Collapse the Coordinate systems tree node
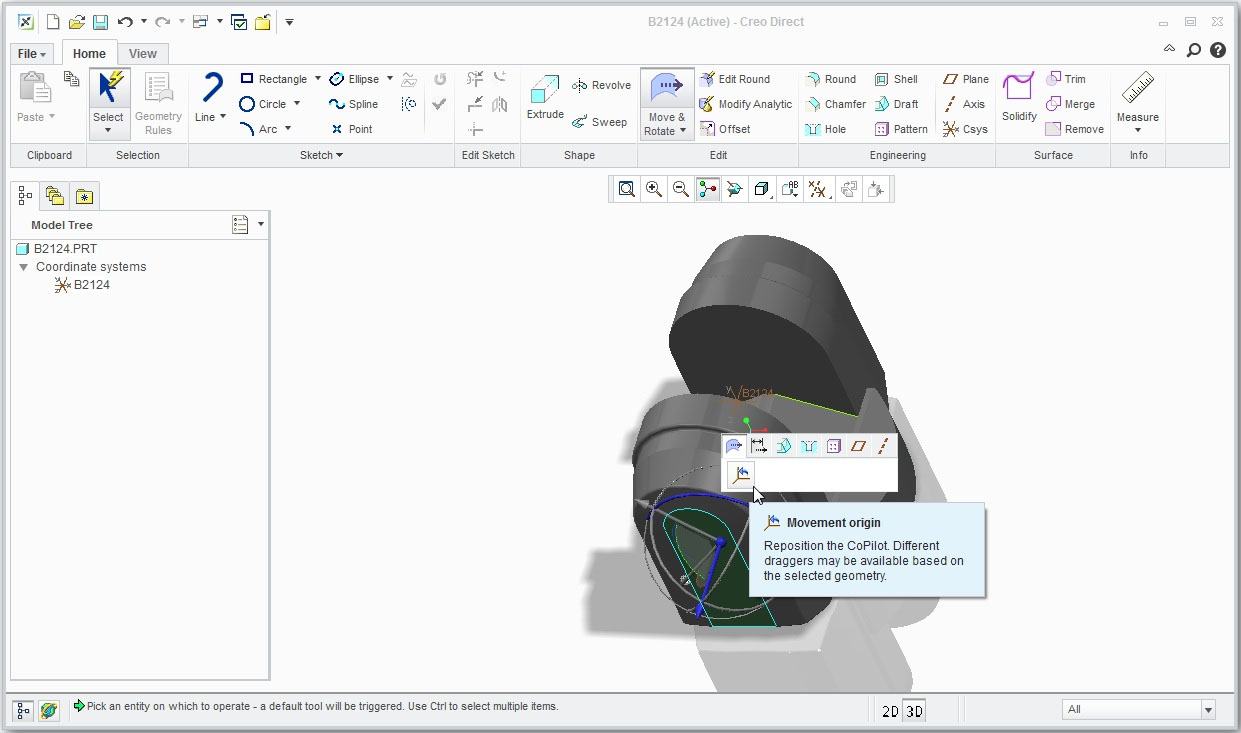The height and width of the screenshot is (733, 1241). 24,268
